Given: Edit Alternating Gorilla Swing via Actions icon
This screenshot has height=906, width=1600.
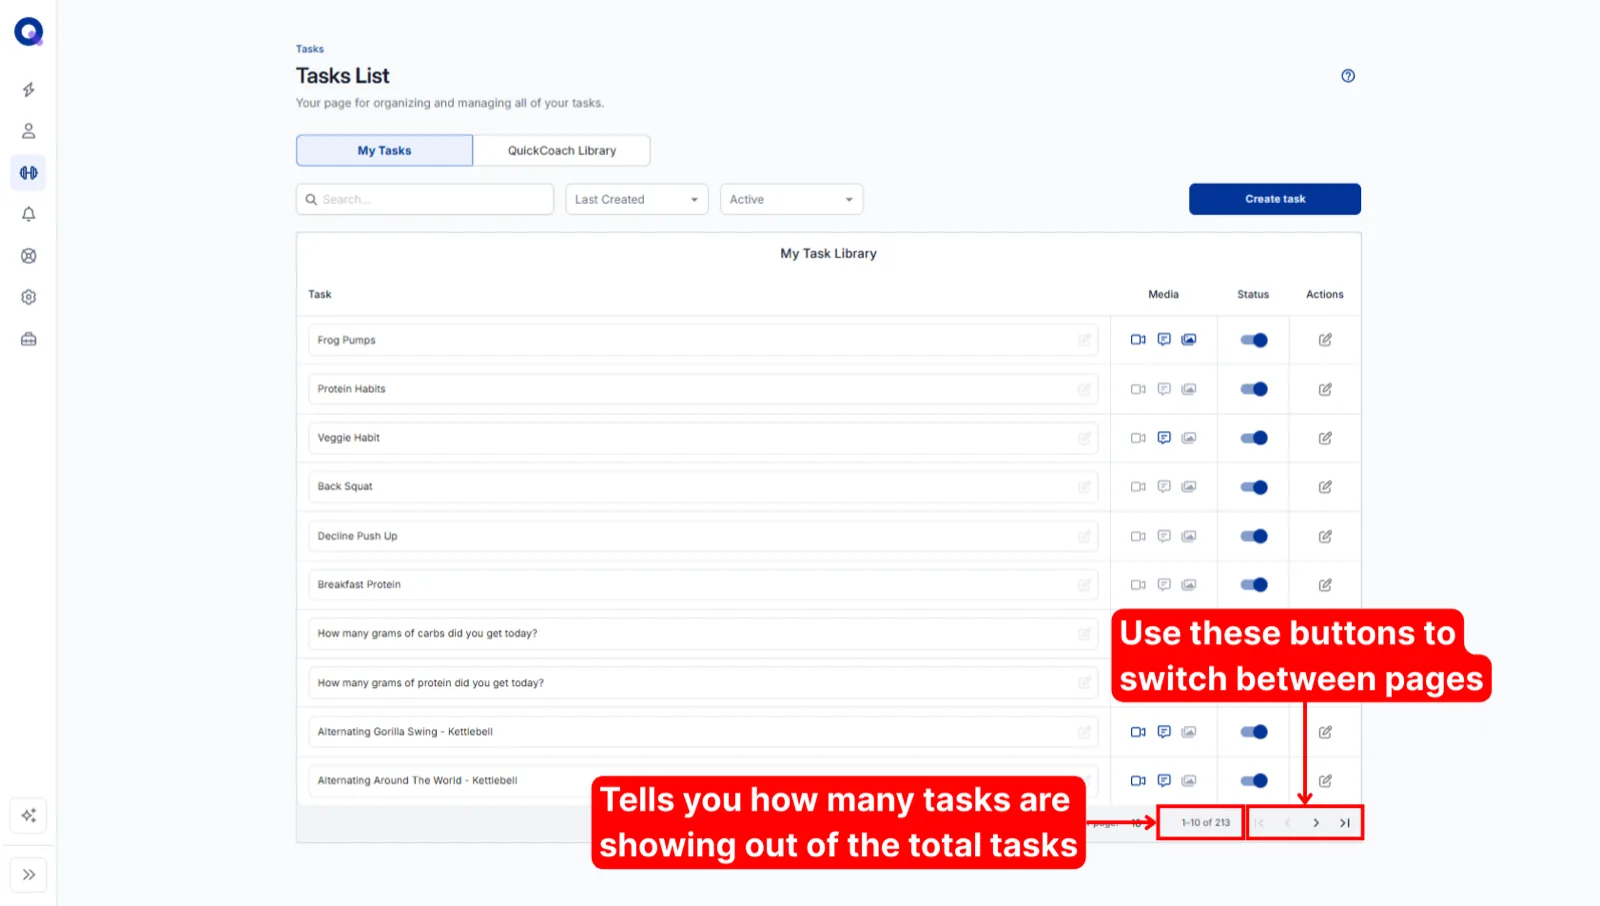Looking at the screenshot, I should point(1325,732).
